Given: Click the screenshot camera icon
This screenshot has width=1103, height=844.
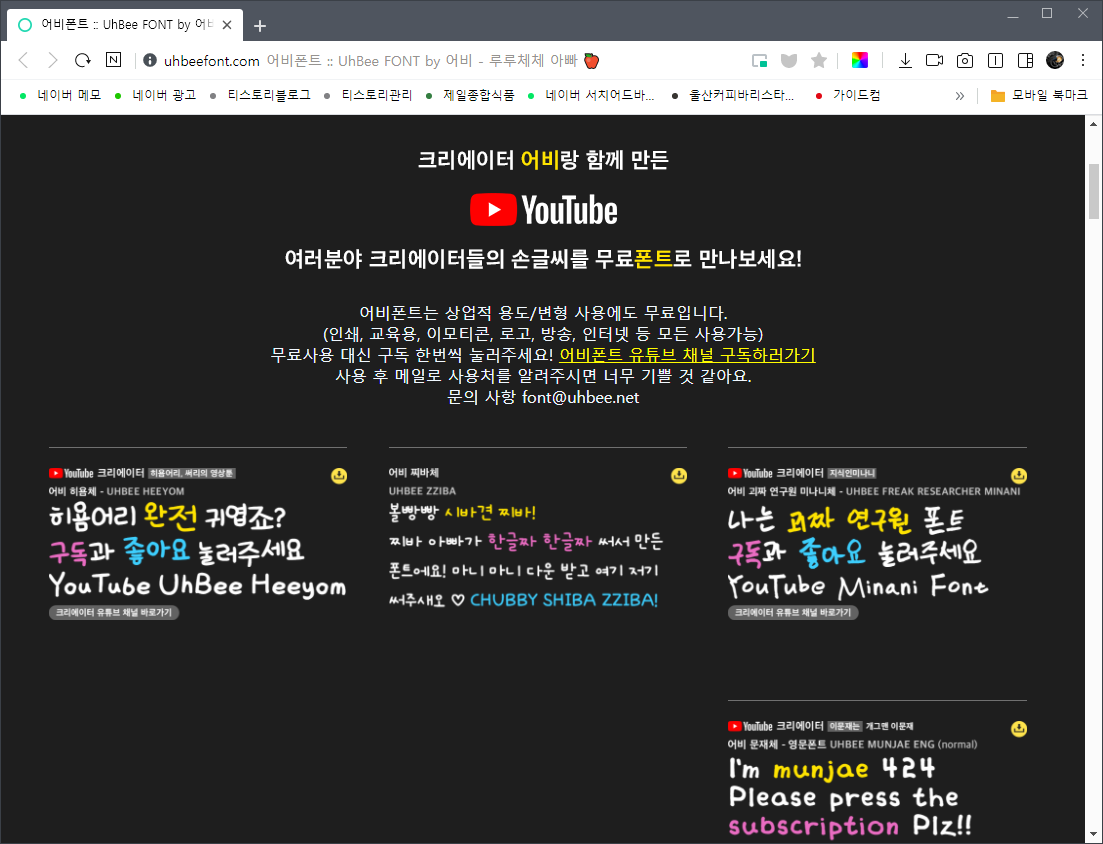Looking at the screenshot, I should (964, 60).
